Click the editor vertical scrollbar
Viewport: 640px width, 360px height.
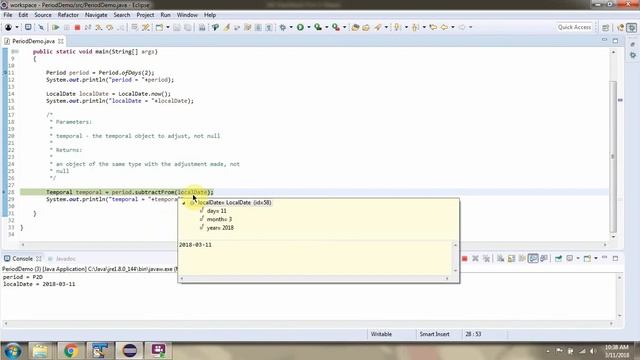[x=613, y=156]
